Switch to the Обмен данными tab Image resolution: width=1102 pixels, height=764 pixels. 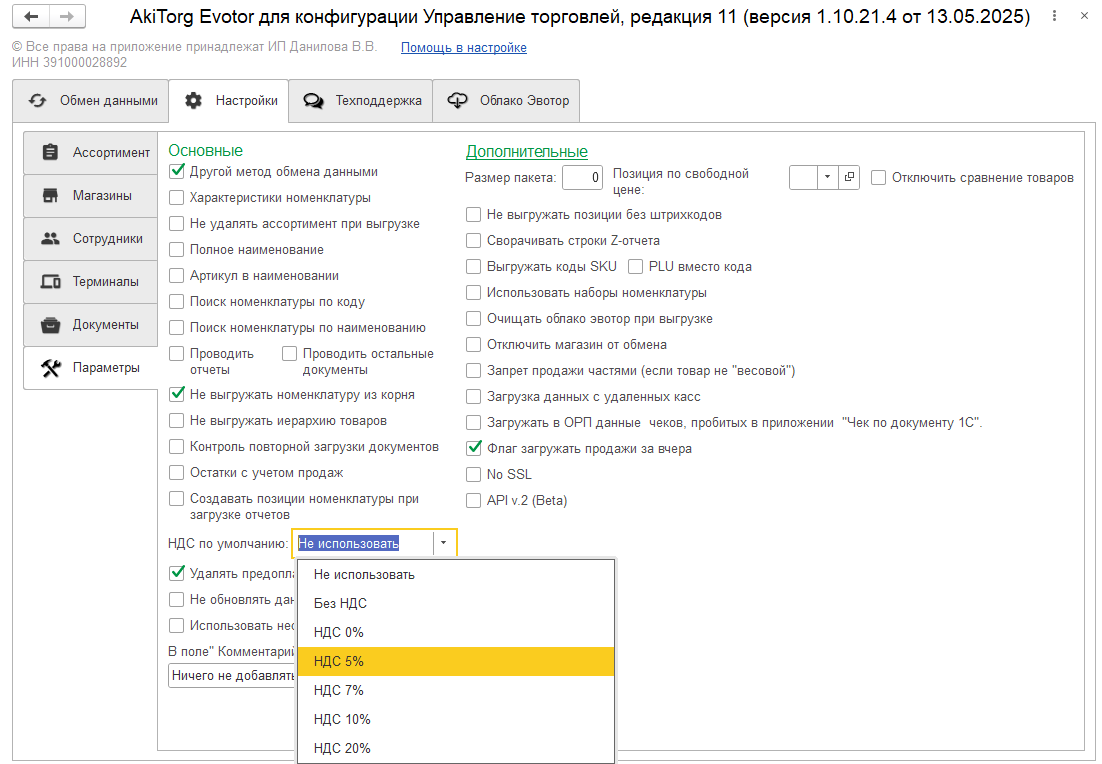[x=90, y=101]
